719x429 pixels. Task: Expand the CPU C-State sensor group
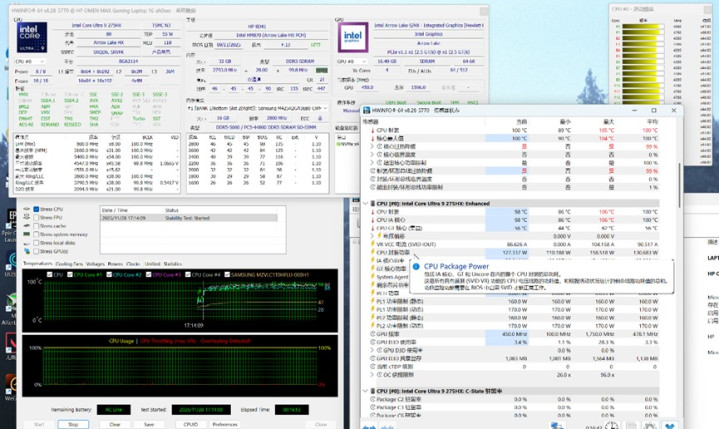click(x=367, y=389)
